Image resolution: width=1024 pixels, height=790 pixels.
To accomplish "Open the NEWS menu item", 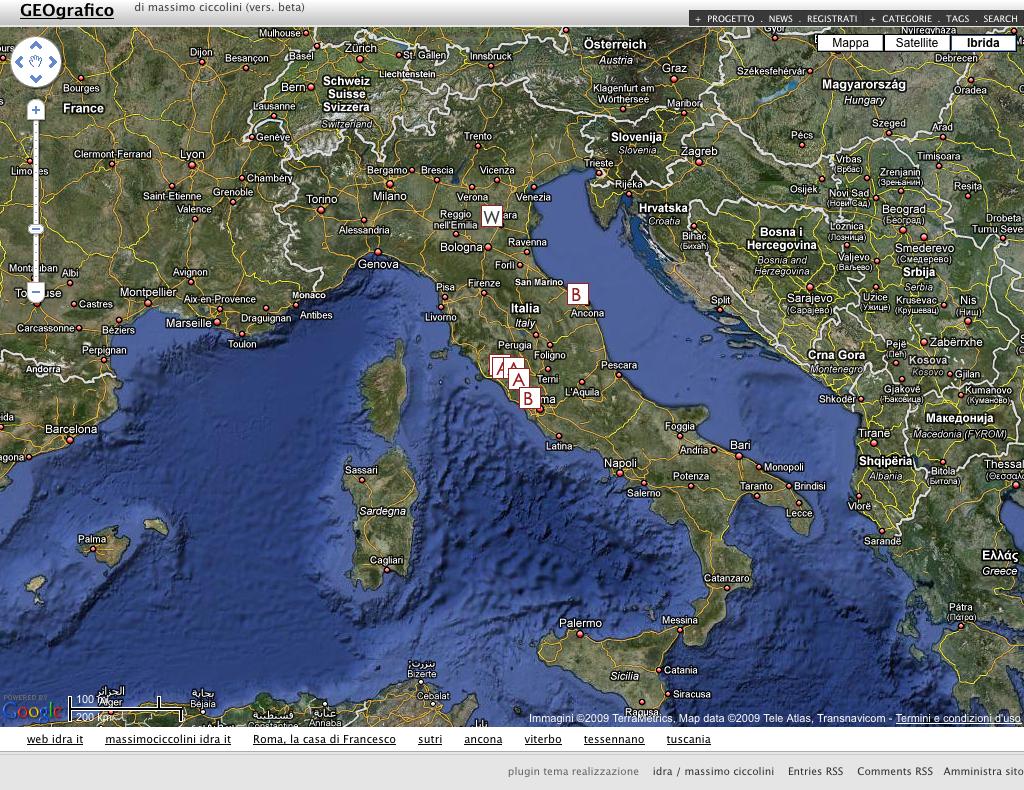I will coord(780,19).
